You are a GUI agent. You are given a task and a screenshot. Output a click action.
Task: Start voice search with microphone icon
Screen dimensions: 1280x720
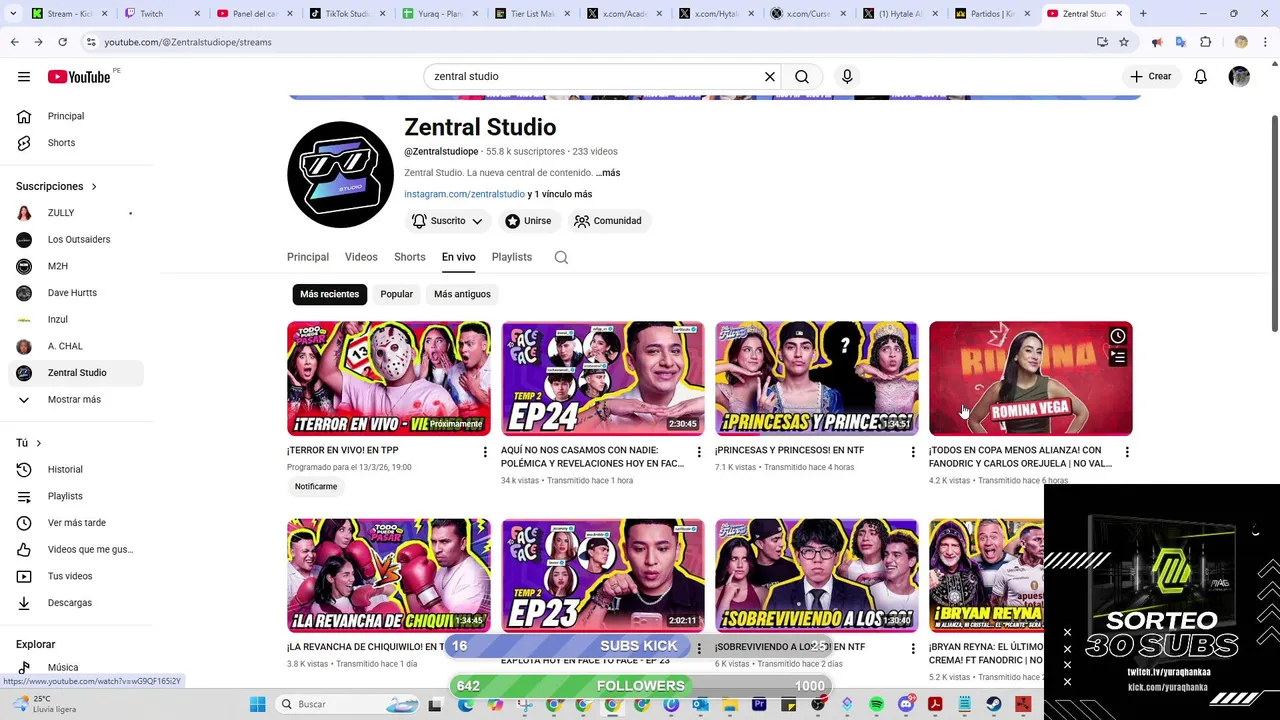click(x=847, y=76)
